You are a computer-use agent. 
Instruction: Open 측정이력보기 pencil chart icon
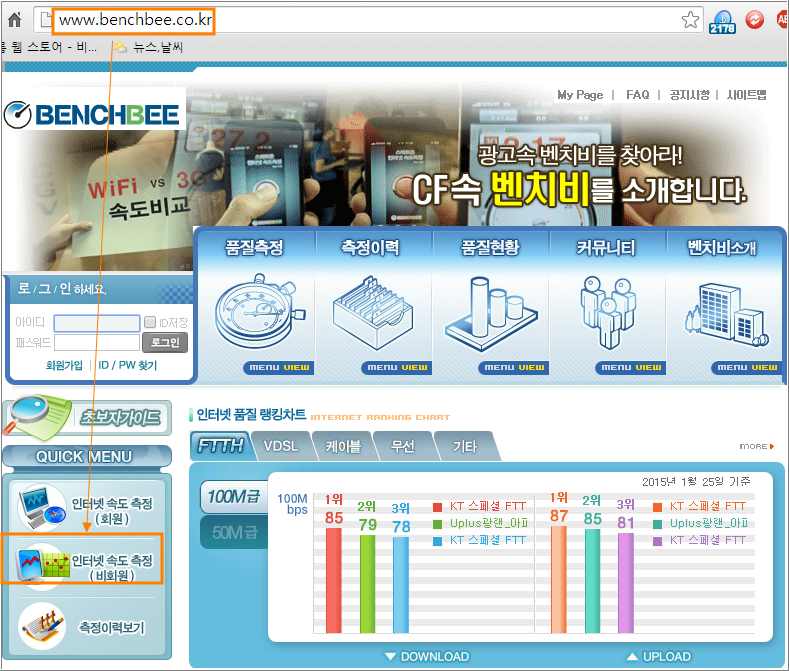(x=42, y=626)
